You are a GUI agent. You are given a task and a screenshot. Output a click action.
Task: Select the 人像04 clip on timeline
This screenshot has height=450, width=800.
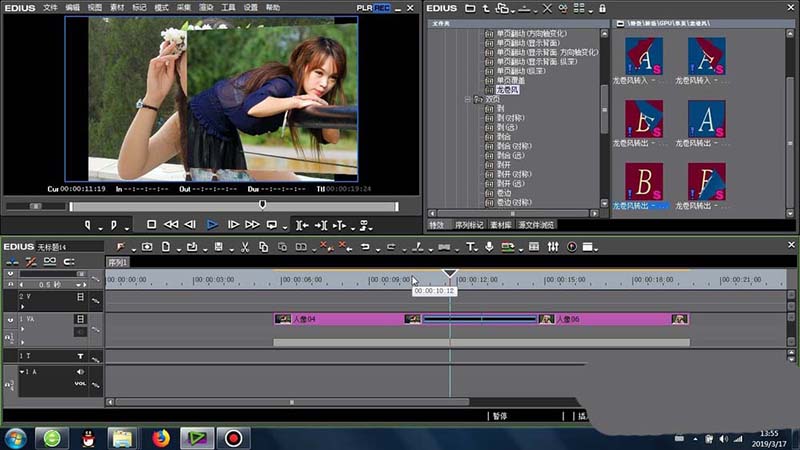point(348,319)
